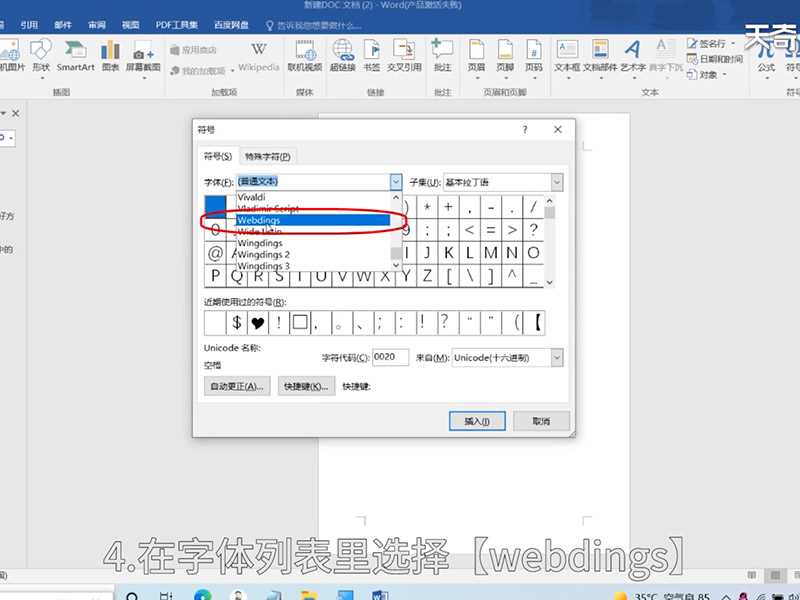Switch to the 特殊字符 tab
Screen dimensions: 800x600
pos(268,156)
